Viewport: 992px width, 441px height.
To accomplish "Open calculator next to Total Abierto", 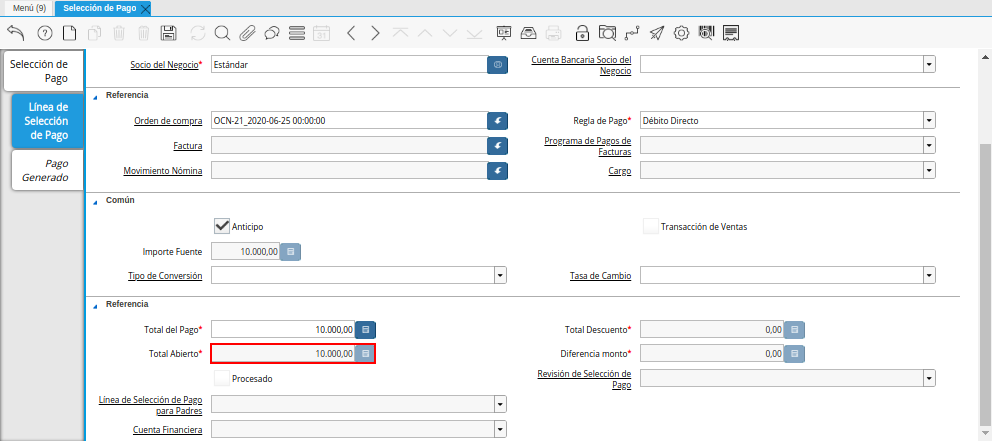I will point(365,354).
